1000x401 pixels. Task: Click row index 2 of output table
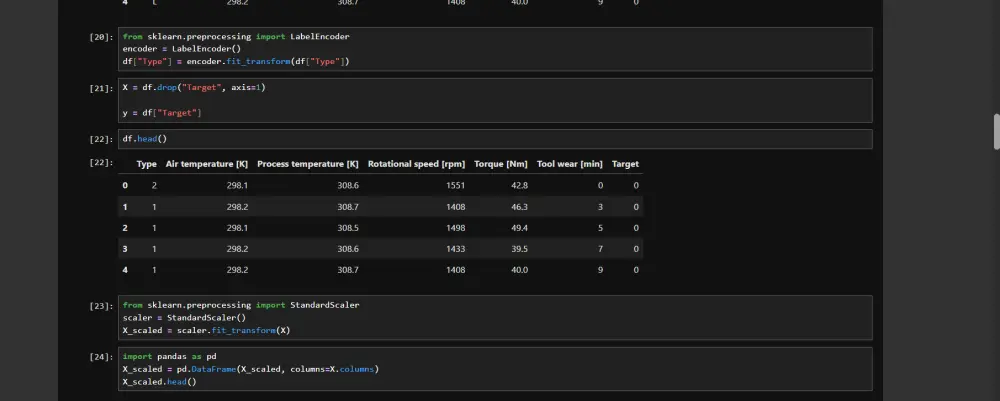125,228
